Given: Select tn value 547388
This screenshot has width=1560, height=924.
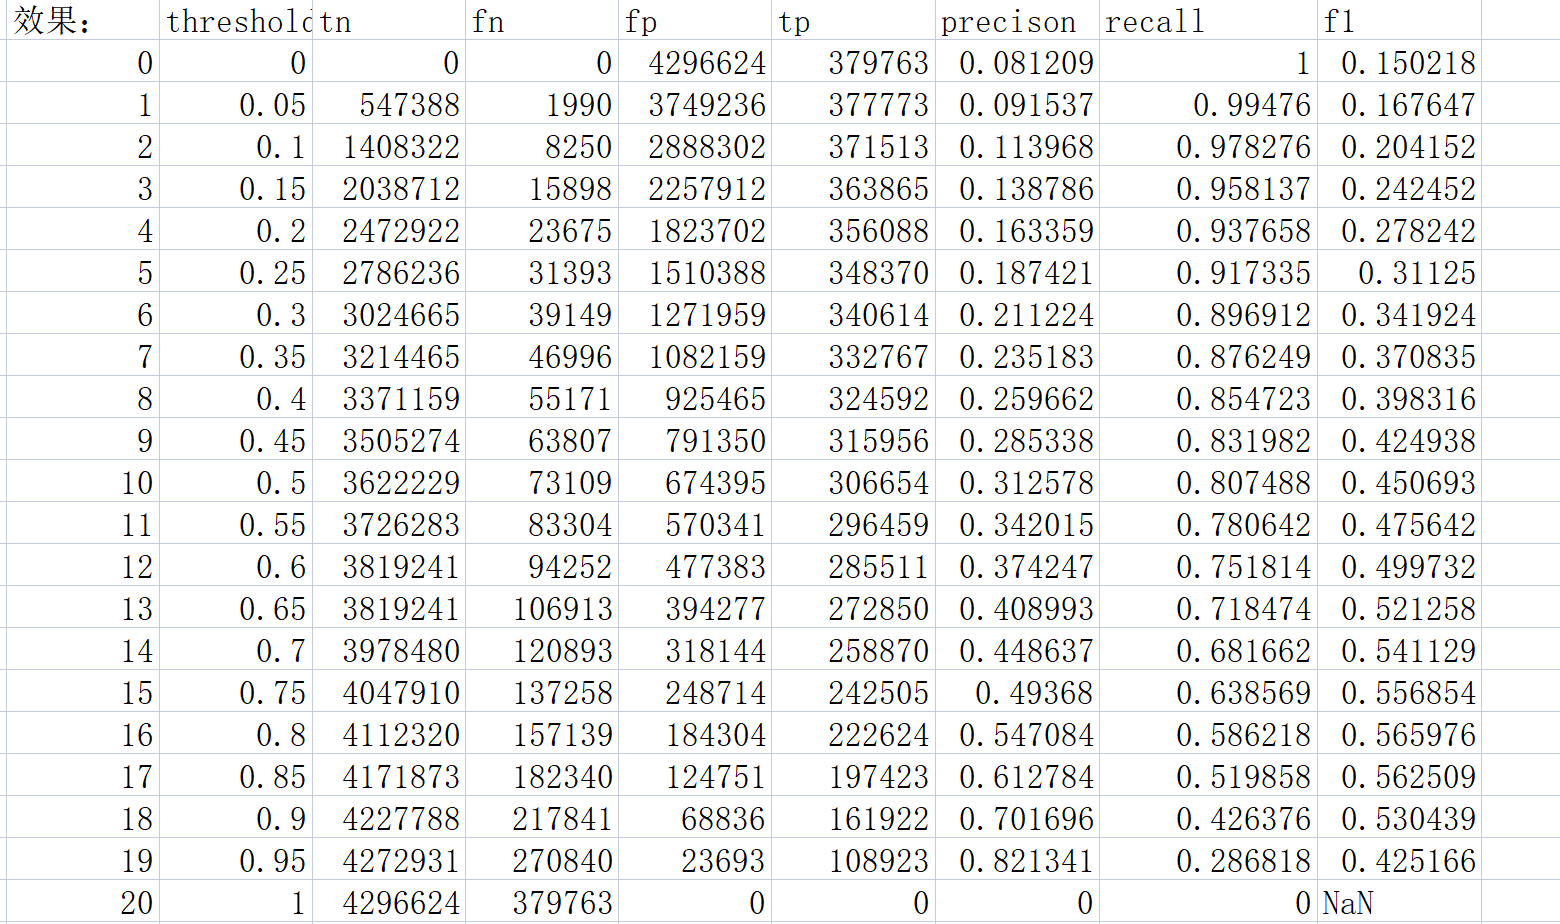Looking at the screenshot, I should [x=389, y=104].
